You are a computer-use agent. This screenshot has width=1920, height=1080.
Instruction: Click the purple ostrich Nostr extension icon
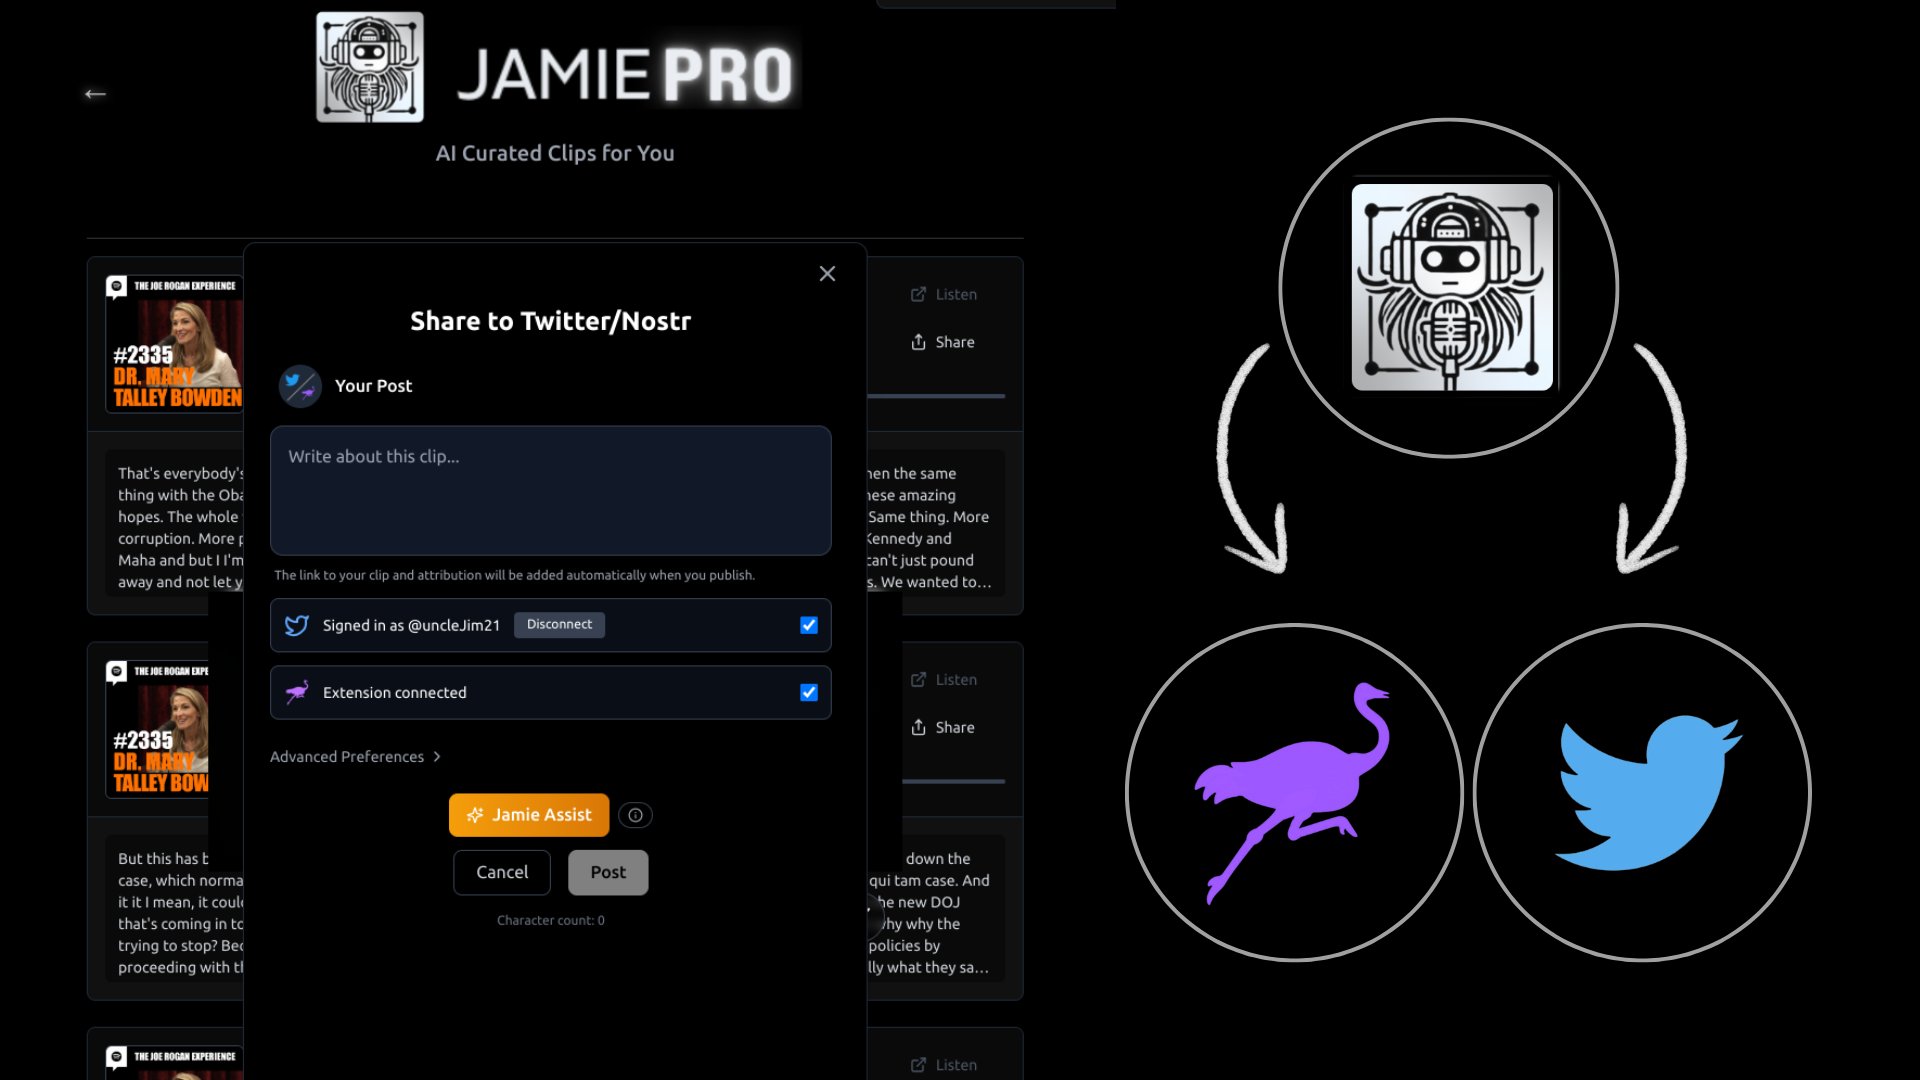tap(297, 693)
